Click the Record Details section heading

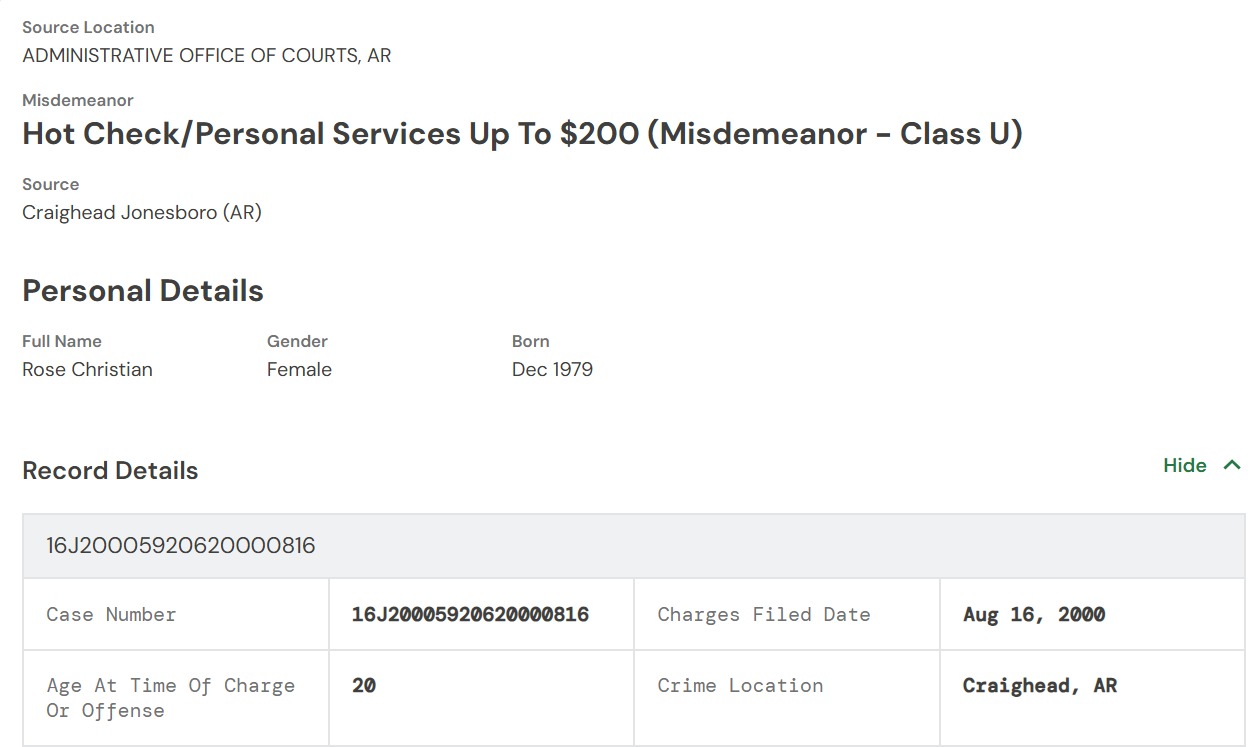(110, 471)
